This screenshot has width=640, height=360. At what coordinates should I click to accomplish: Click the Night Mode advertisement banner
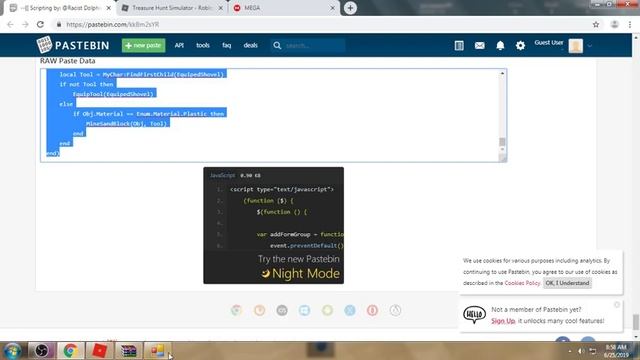(x=273, y=225)
